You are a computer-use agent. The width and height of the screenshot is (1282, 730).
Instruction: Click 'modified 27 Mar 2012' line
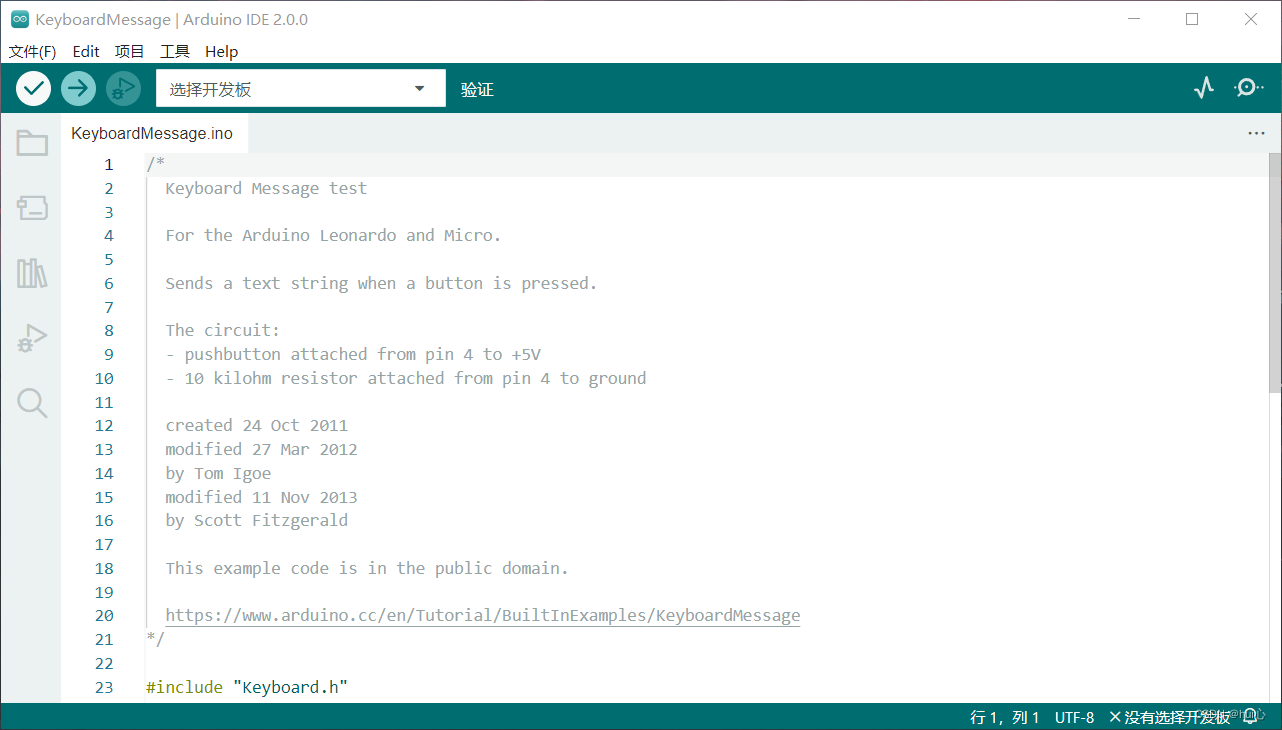click(x=261, y=450)
